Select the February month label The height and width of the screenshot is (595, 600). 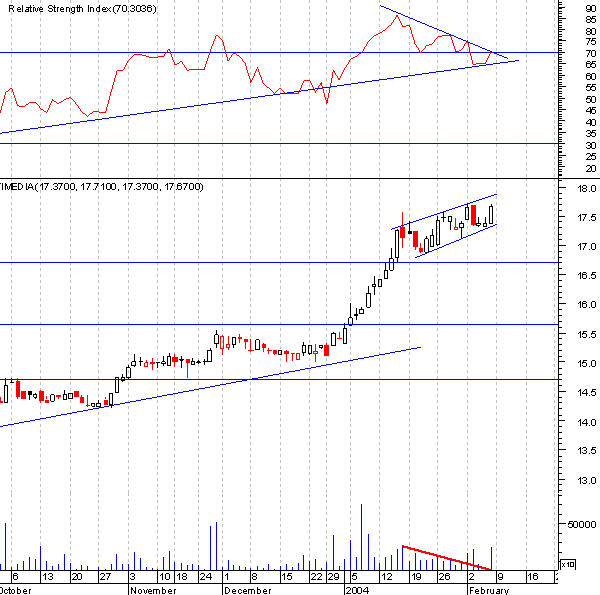[489, 590]
